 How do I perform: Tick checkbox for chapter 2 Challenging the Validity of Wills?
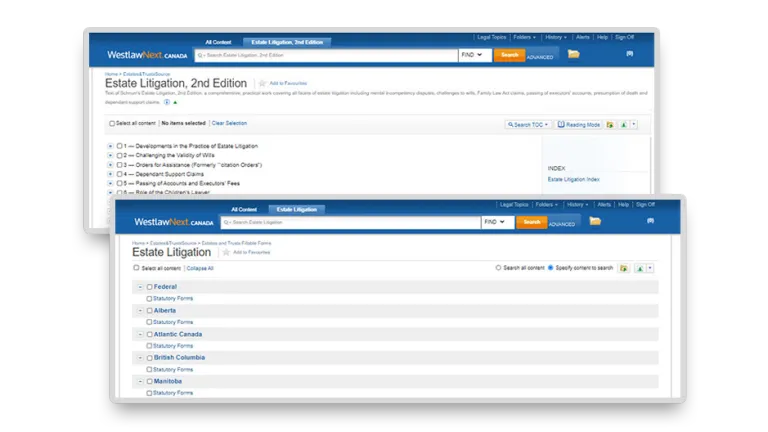click(x=120, y=155)
